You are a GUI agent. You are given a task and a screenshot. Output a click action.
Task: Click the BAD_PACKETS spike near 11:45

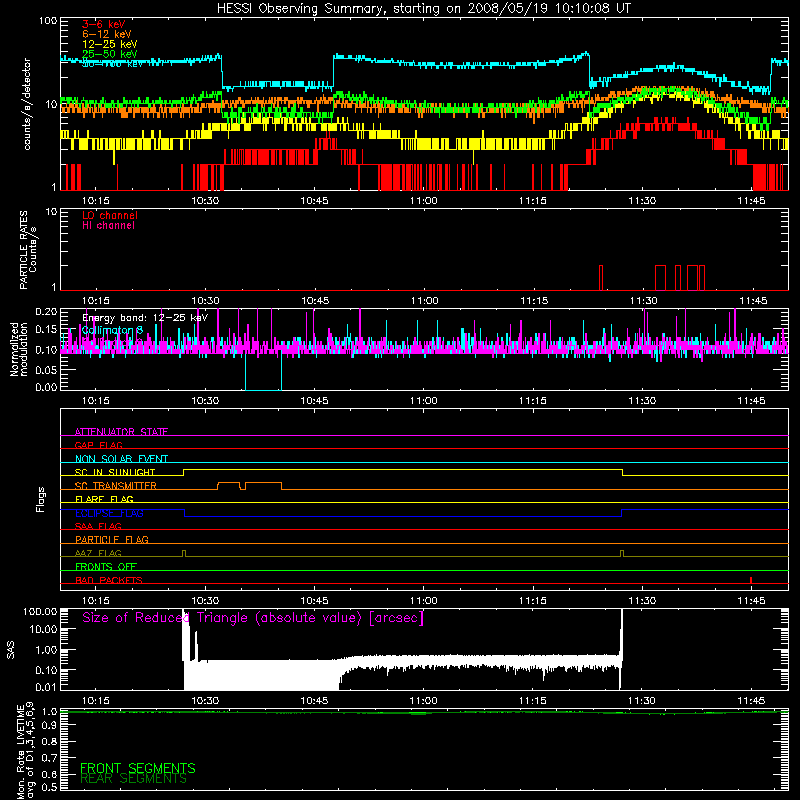(751, 580)
